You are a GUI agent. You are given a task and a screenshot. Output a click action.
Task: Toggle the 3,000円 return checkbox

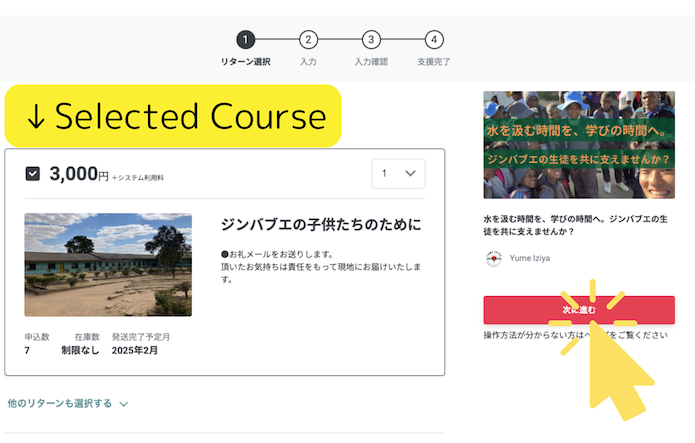(33, 174)
